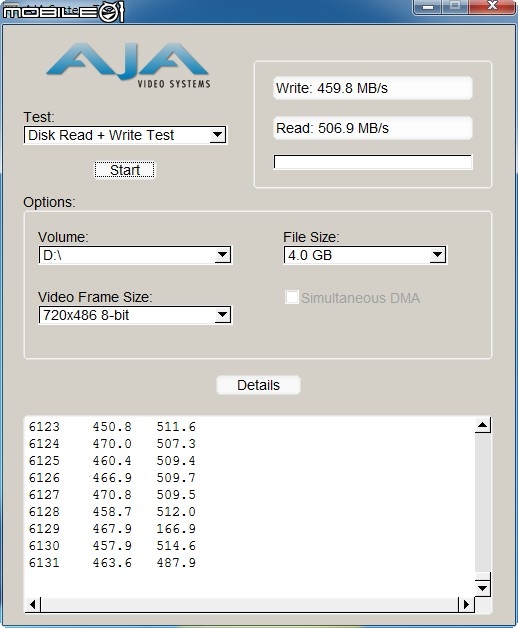
Task: Select the row for frame 6130
Action: point(112,546)
